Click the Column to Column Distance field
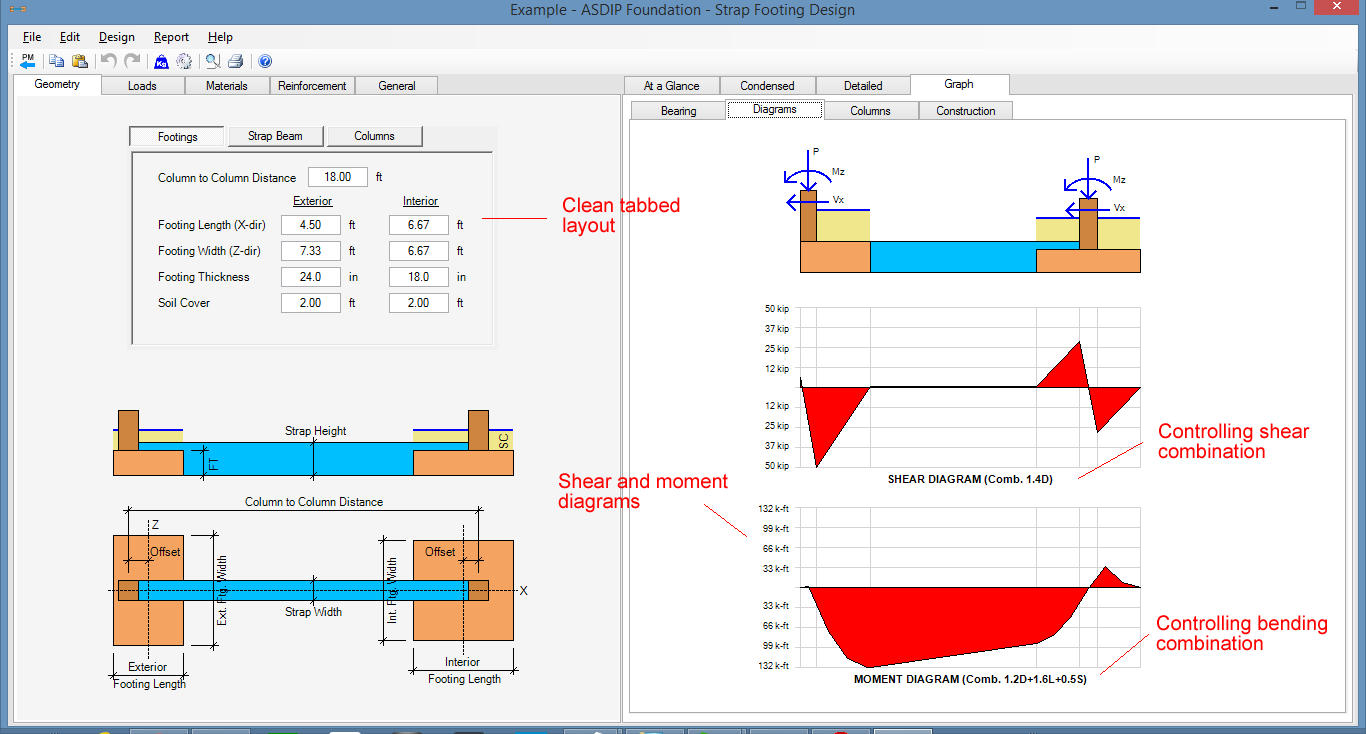The image size is (1366, 734). point(338,177)
